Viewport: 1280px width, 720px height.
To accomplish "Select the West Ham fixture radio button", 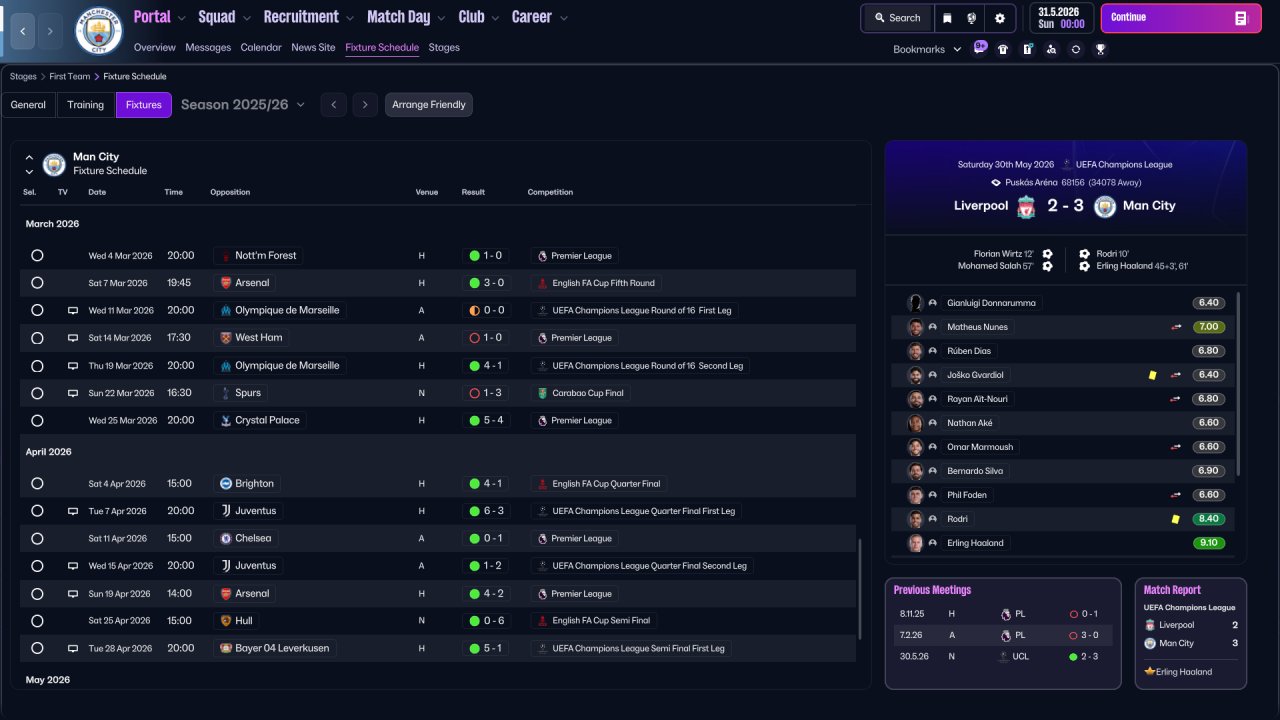I will click(37, 338).
